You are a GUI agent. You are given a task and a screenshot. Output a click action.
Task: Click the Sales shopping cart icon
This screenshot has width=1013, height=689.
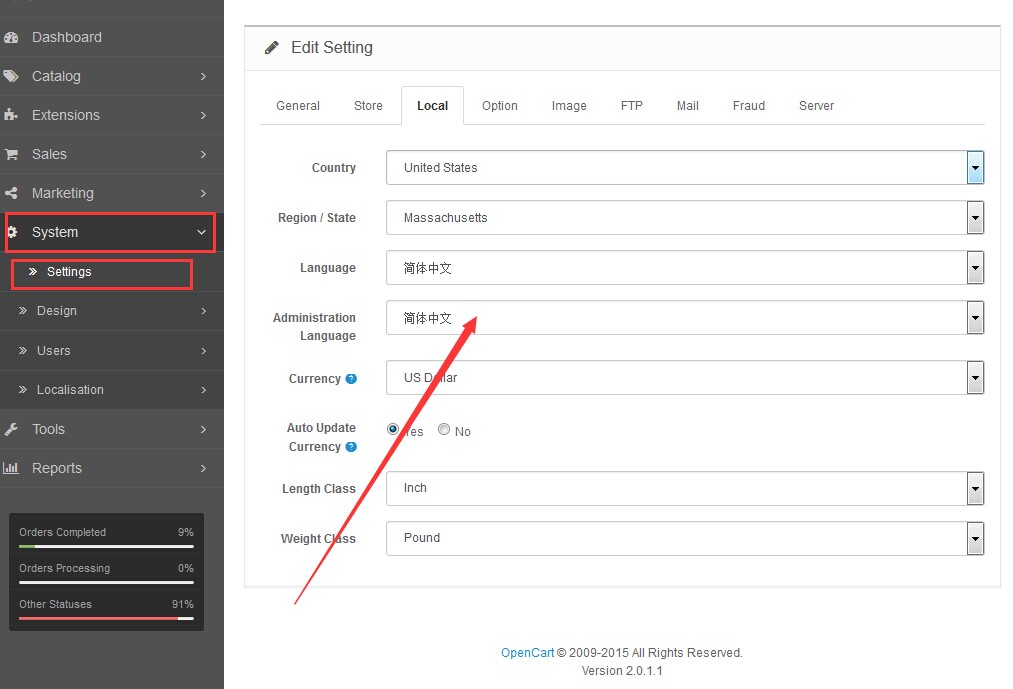[x=11, y=154]
